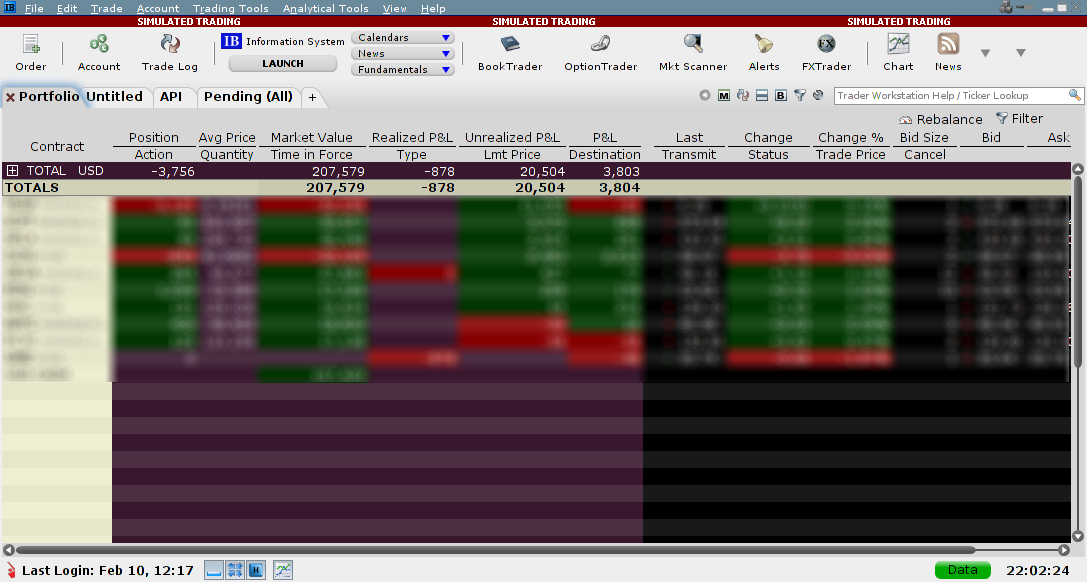Screen dimensions: 1087x582
Task: Click the round grey back arrow icon
Action: pos(704,96)
